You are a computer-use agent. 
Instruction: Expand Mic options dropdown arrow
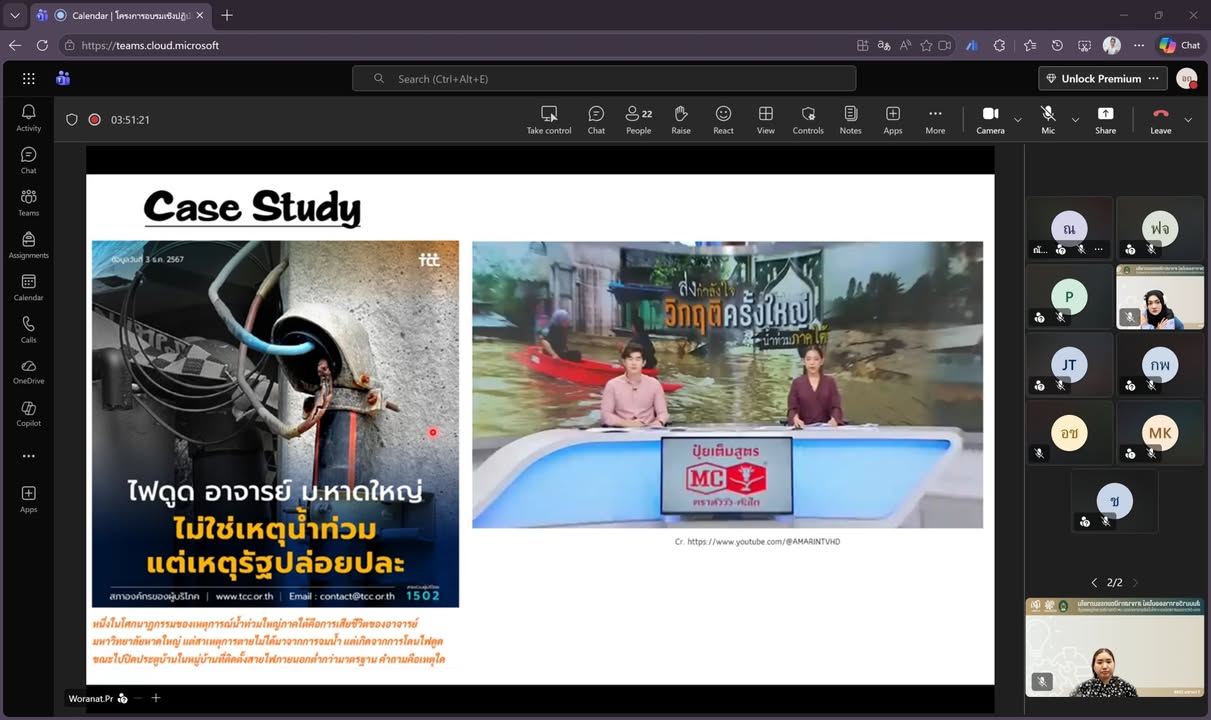coord(1075,120)
